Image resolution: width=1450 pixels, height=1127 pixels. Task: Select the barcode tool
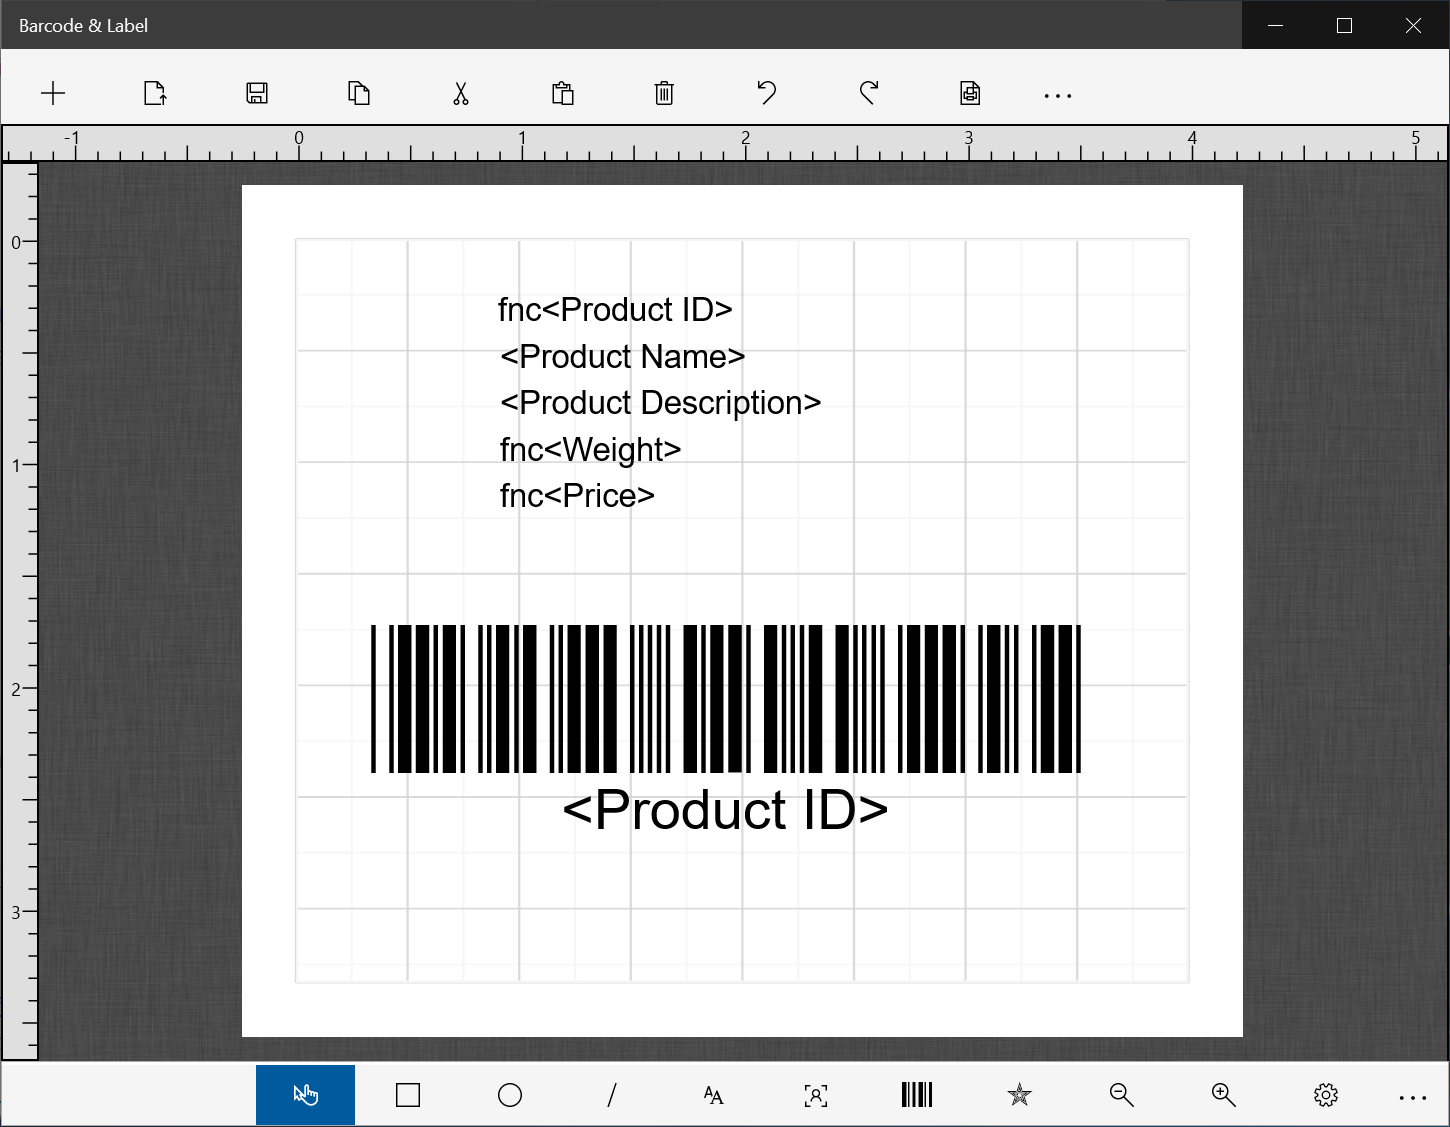(x=917, y=1095)
